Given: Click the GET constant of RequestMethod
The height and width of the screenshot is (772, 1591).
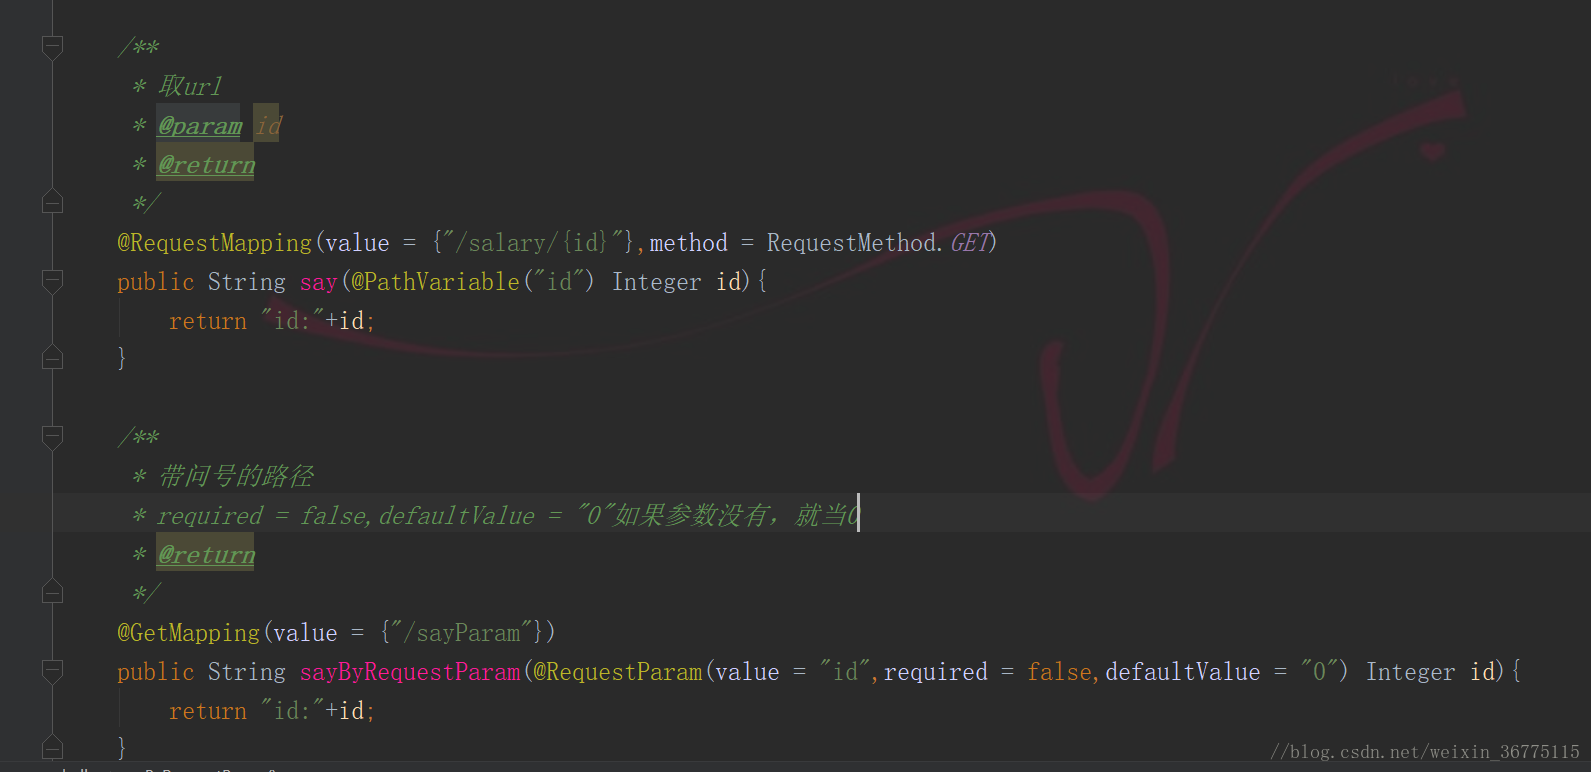Looking at the screenshot, I should [x=969, y=243].
